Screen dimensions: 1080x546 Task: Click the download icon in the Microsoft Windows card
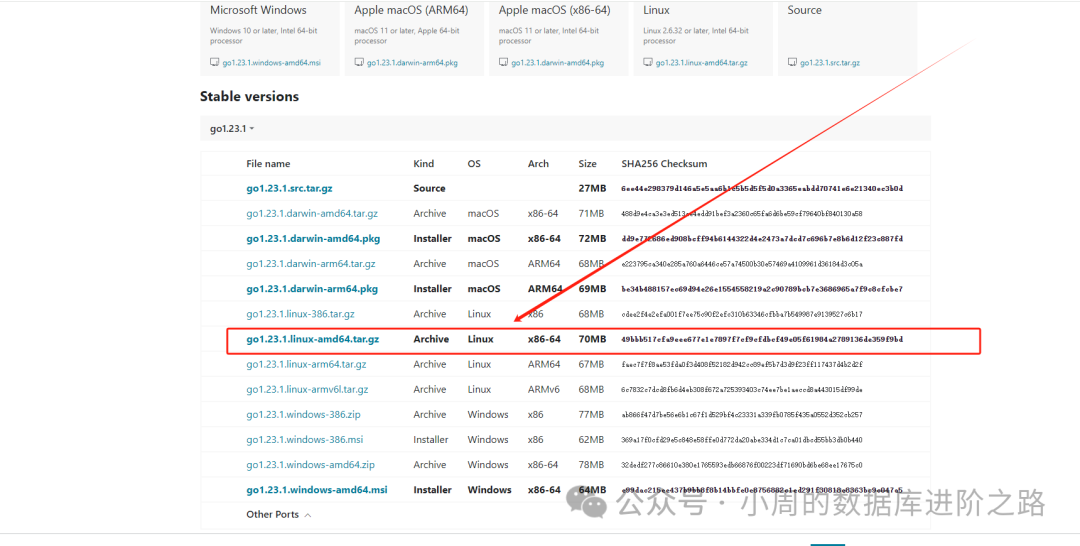click(214, 62)
